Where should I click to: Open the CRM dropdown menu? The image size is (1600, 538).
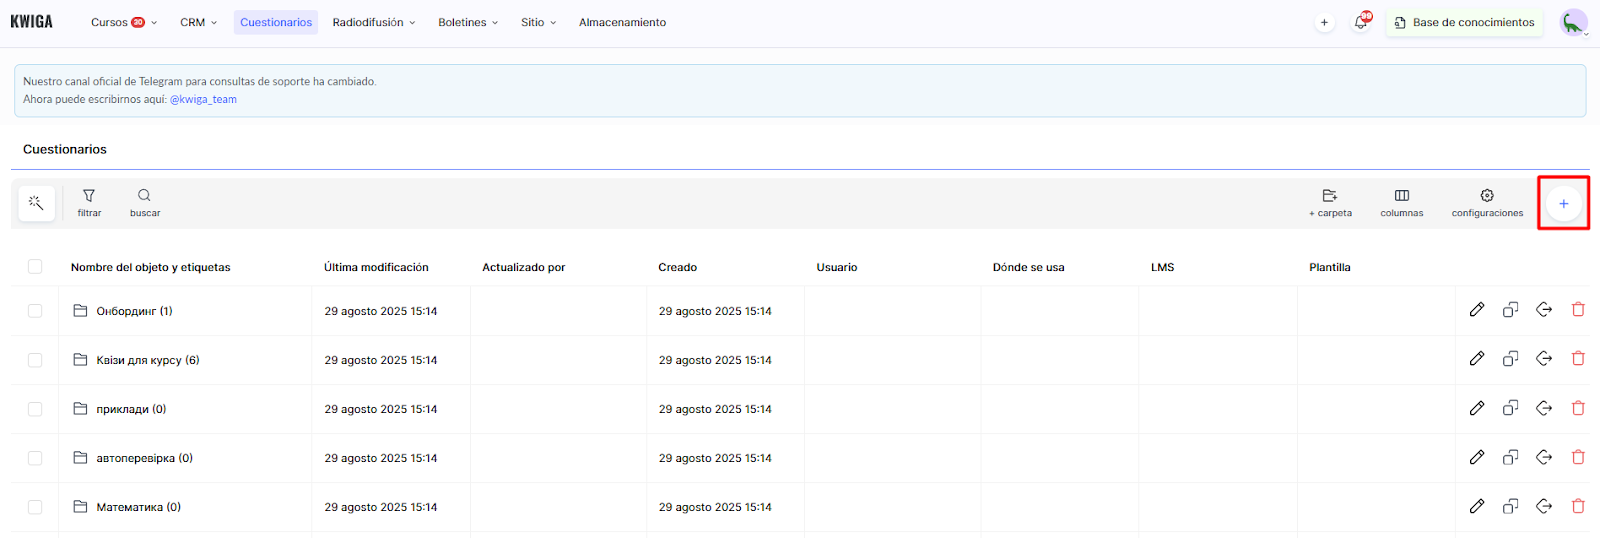198,22
